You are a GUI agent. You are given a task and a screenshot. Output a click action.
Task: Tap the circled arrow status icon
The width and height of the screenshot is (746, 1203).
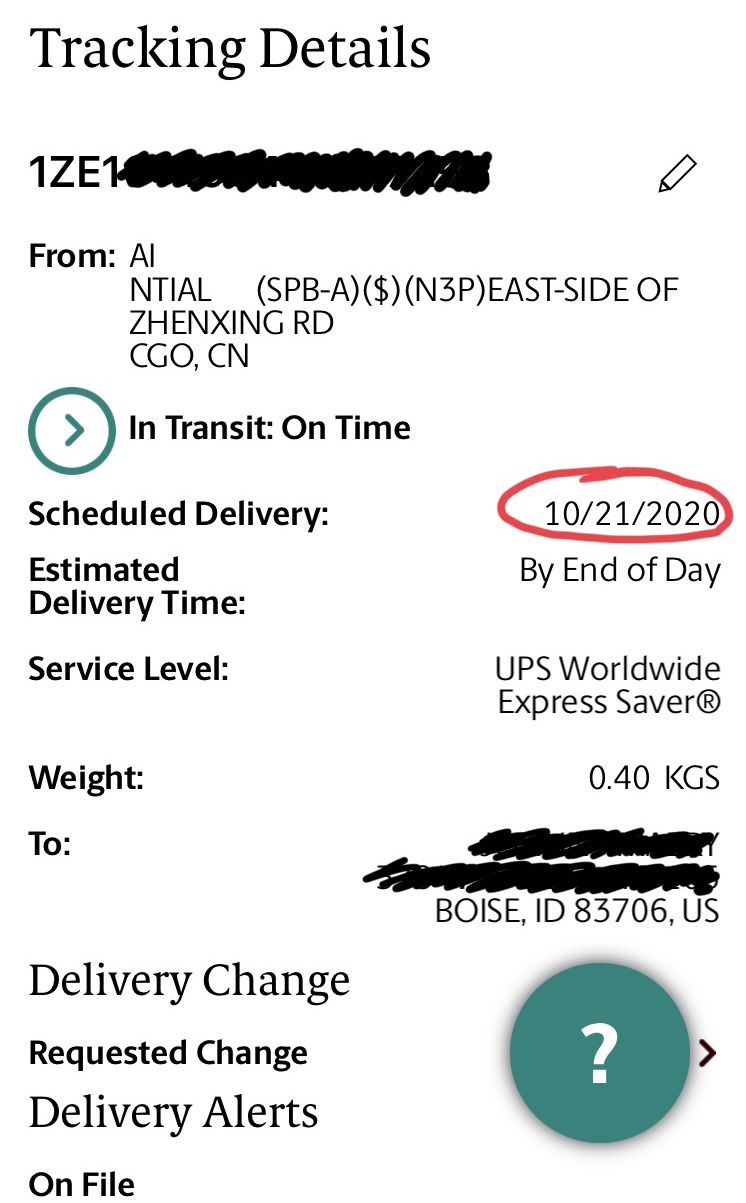[71, 430]
